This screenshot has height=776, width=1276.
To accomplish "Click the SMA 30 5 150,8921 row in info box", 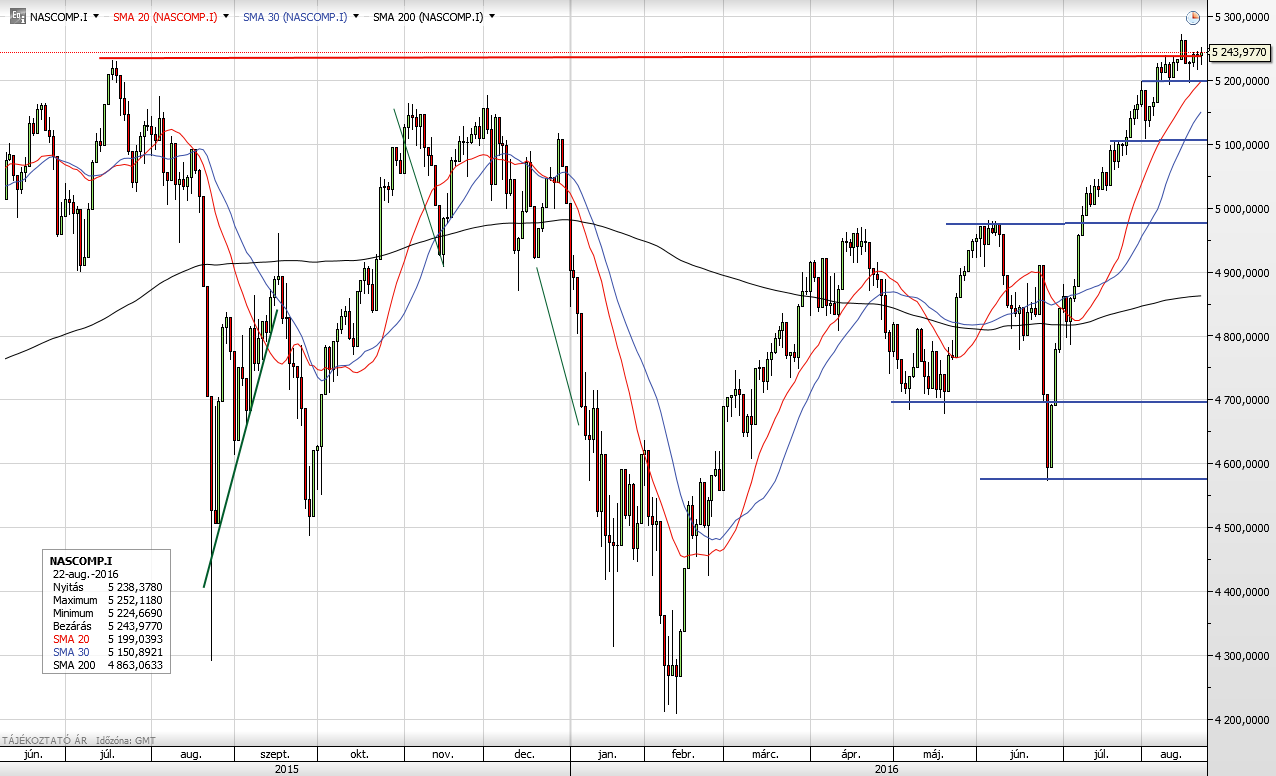I will click(107, 652).
